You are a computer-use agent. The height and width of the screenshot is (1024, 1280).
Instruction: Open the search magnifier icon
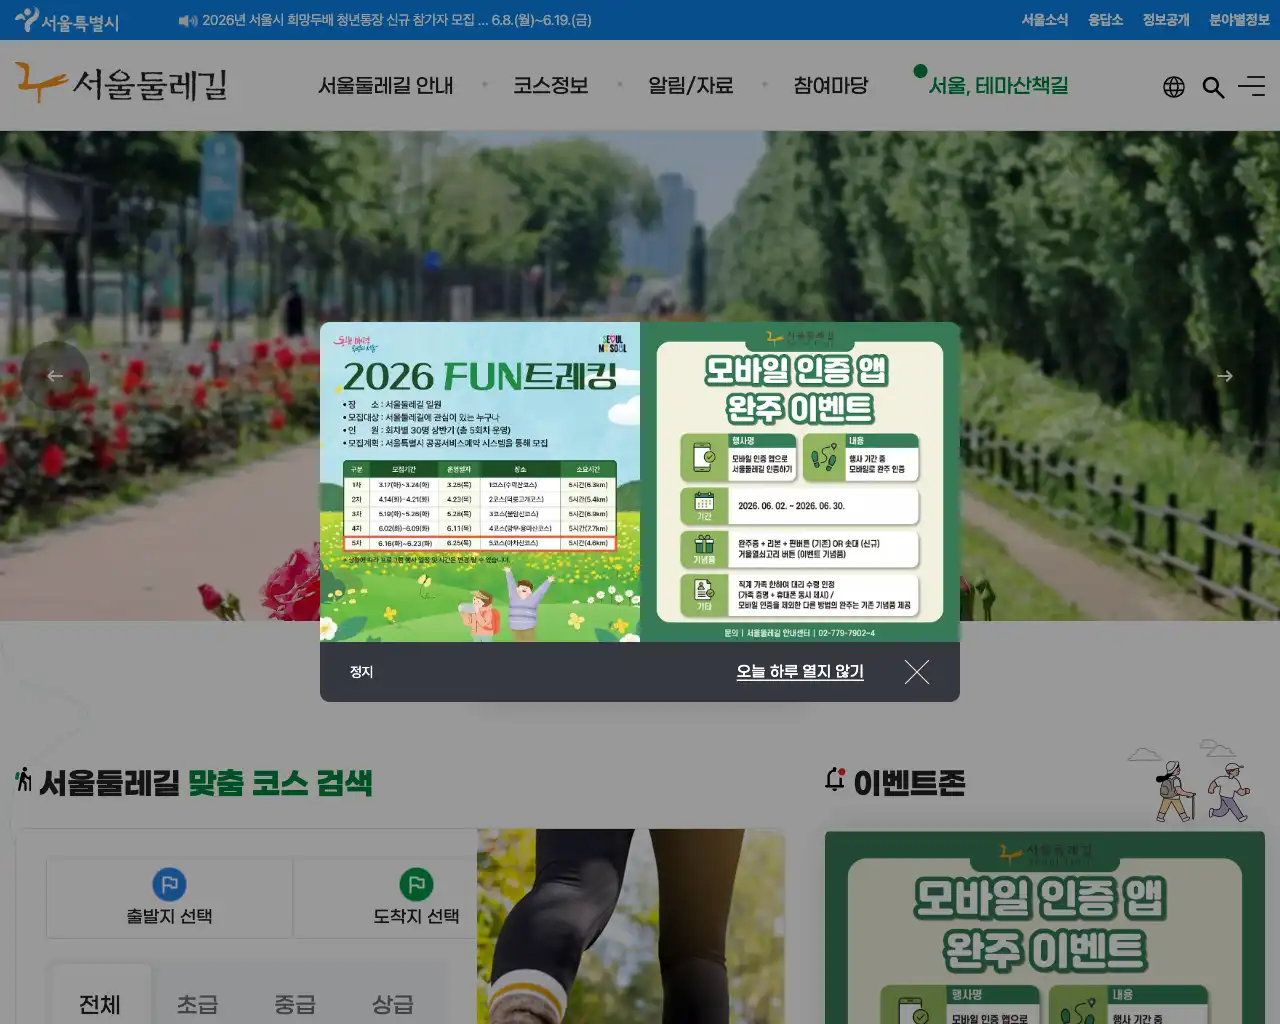pyautogui.click(x=1213, y=87)
